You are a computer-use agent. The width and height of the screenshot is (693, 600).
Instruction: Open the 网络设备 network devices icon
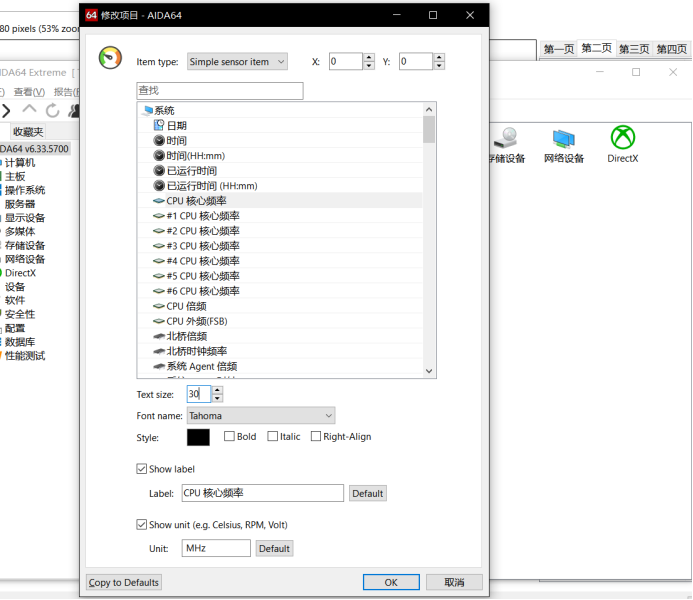pyautogui.click(x=564, y=139)
